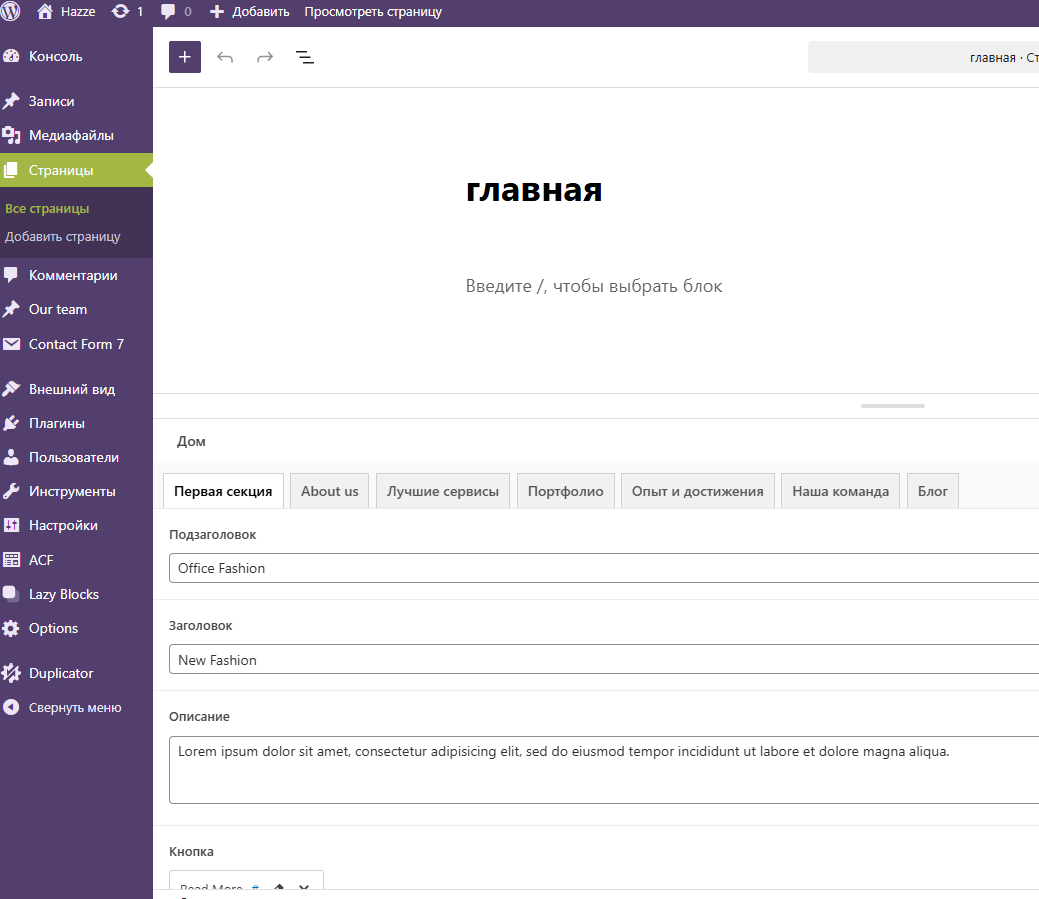
Task: Click the Консоль dashboard gauge icon
Action: tap(11, 56)
